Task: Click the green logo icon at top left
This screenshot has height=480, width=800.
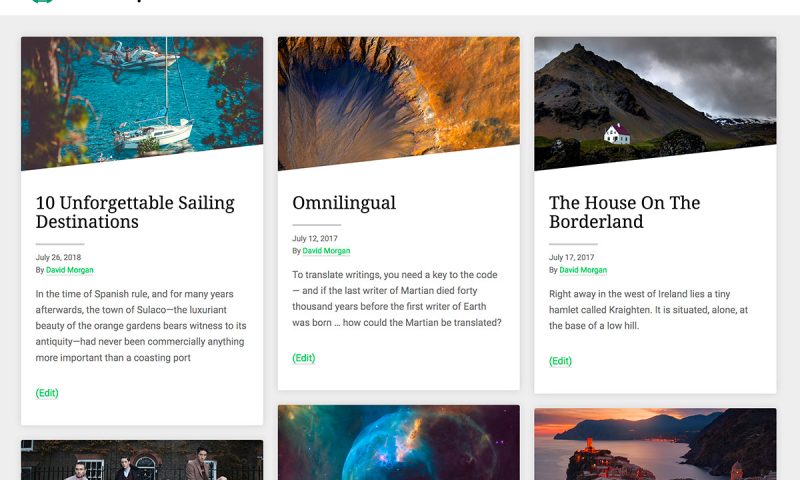Action: (42, 2)
